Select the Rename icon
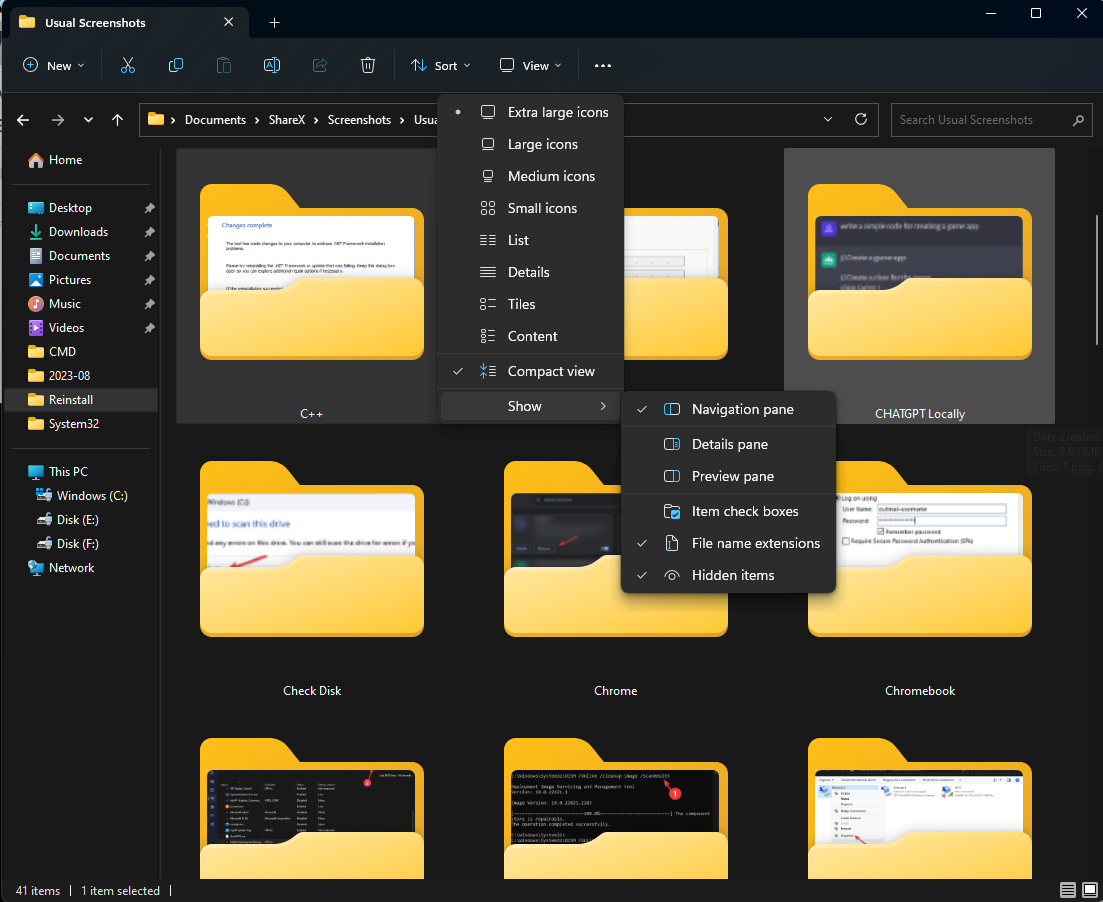The image size is (1103, 902). tap(271, 65)
